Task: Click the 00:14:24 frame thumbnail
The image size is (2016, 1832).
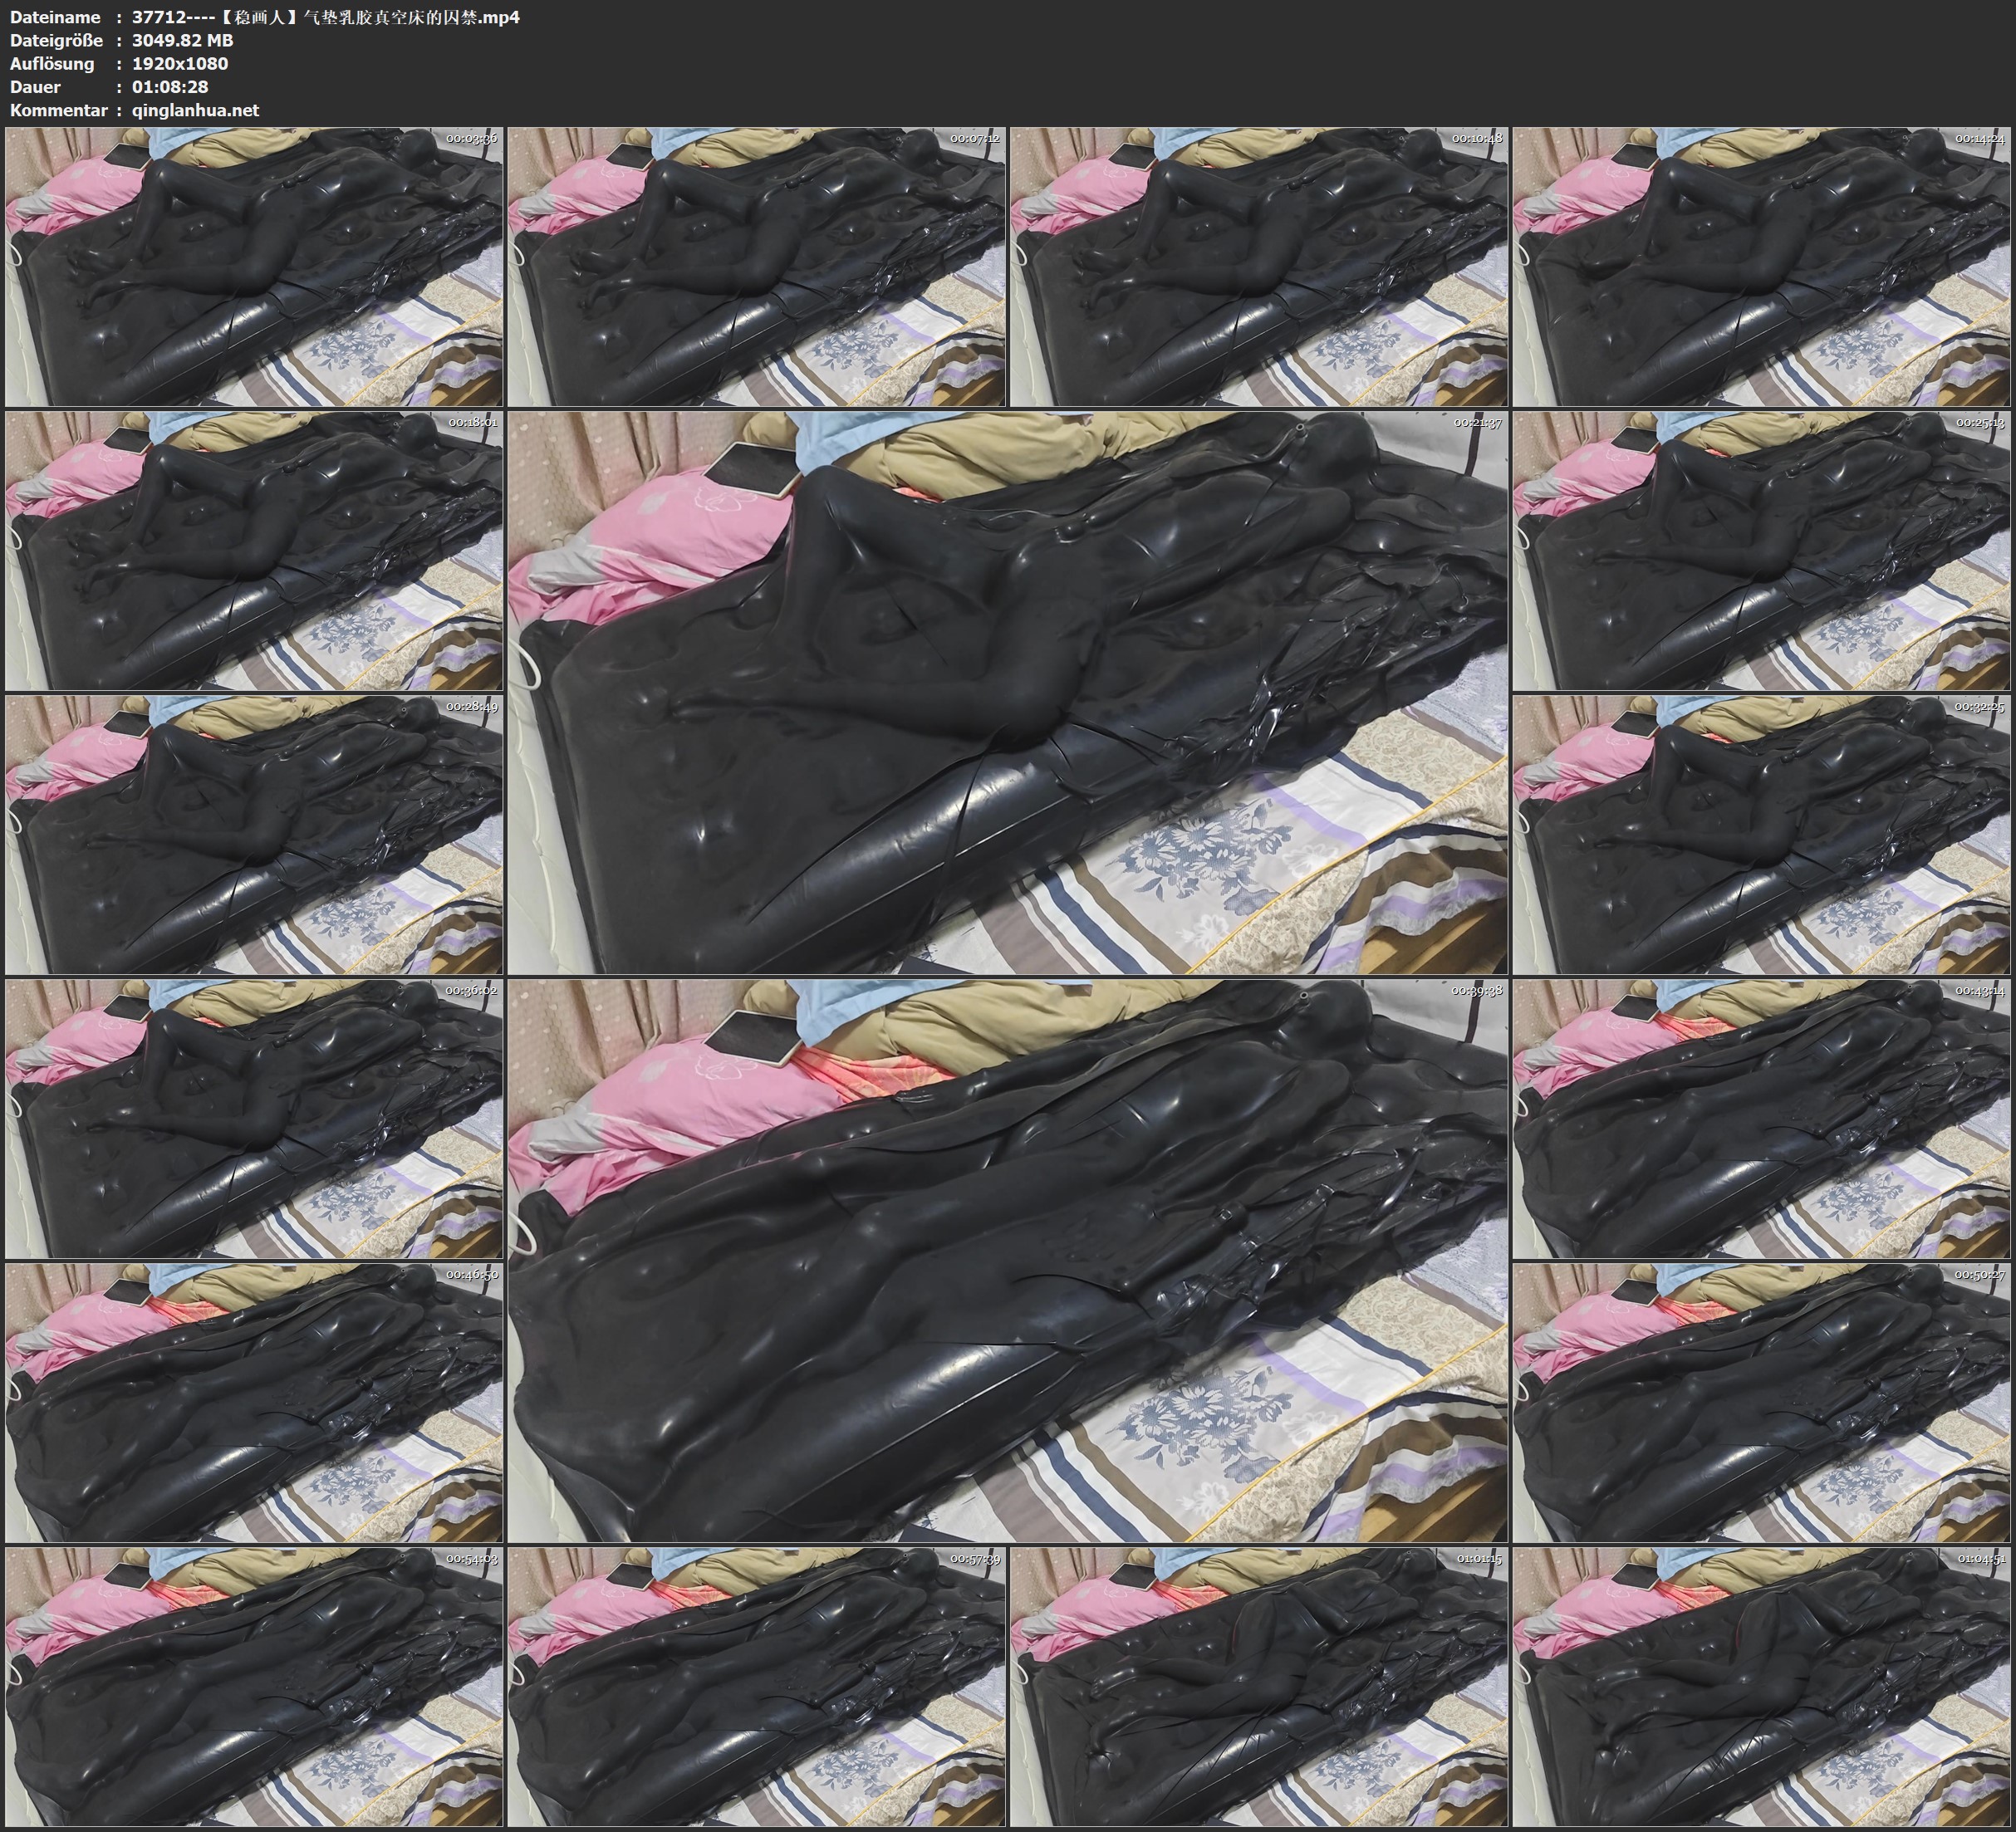Action: click(x=1762, y=267)
